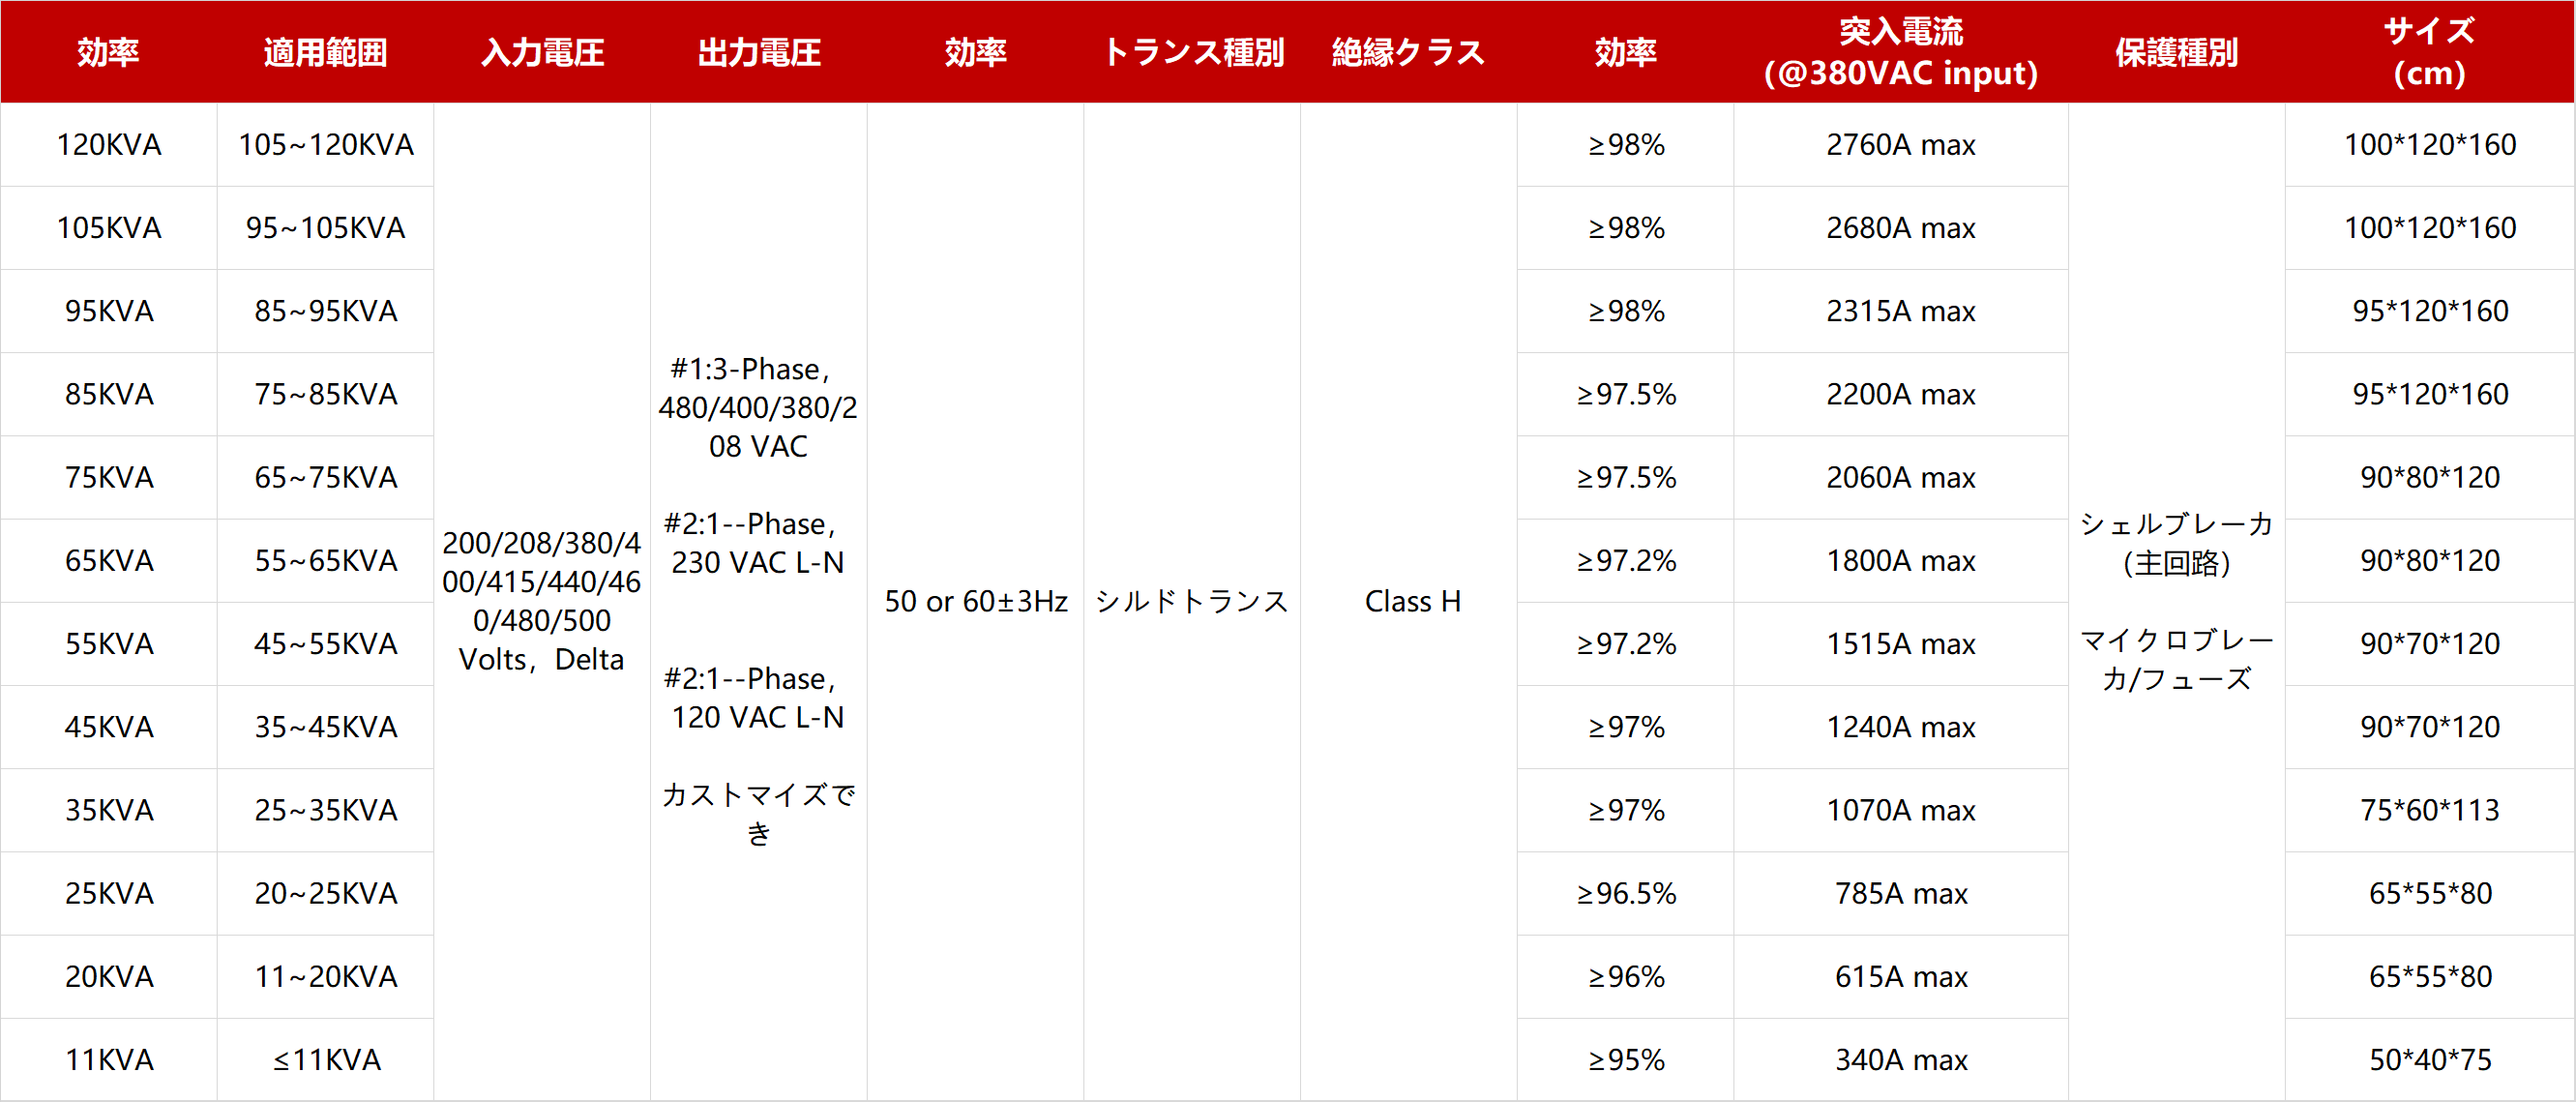Select the 1800A max cell
The width and height of the screenshot is (2576, 1102).
pyautogui.click(x=1900, y=561)
